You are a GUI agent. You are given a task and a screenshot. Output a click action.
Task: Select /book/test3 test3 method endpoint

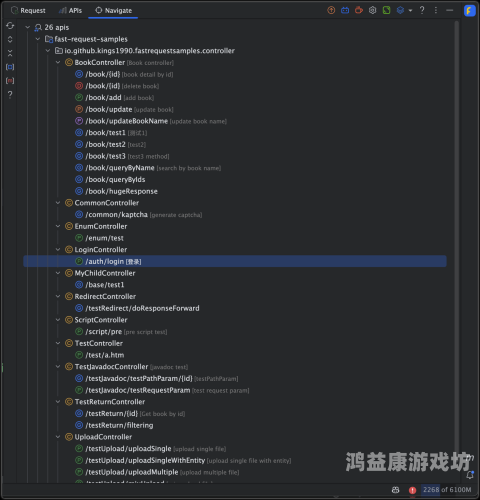click(122, 156)
